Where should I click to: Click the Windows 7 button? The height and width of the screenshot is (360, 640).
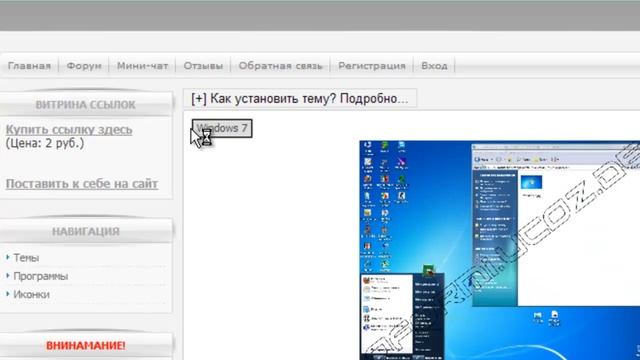click(x=222, y=128)
